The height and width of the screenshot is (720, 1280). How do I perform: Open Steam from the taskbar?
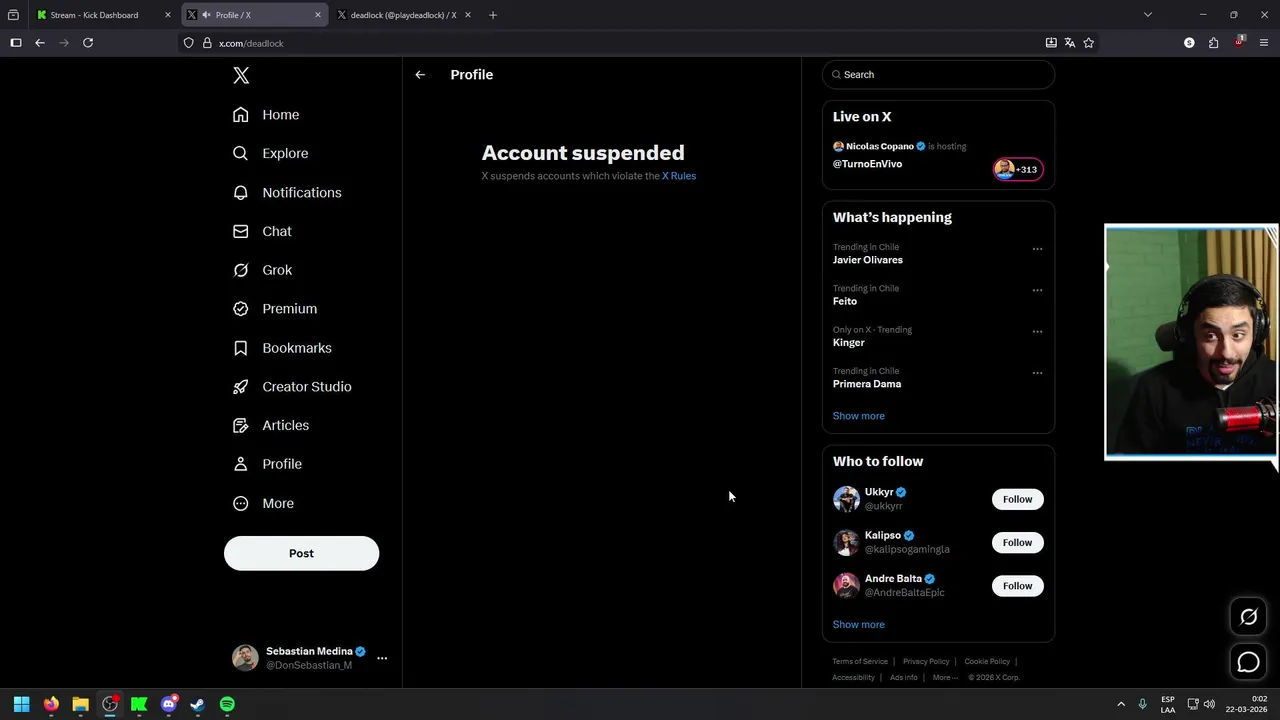pyautogui.click(x=198, y=704)
